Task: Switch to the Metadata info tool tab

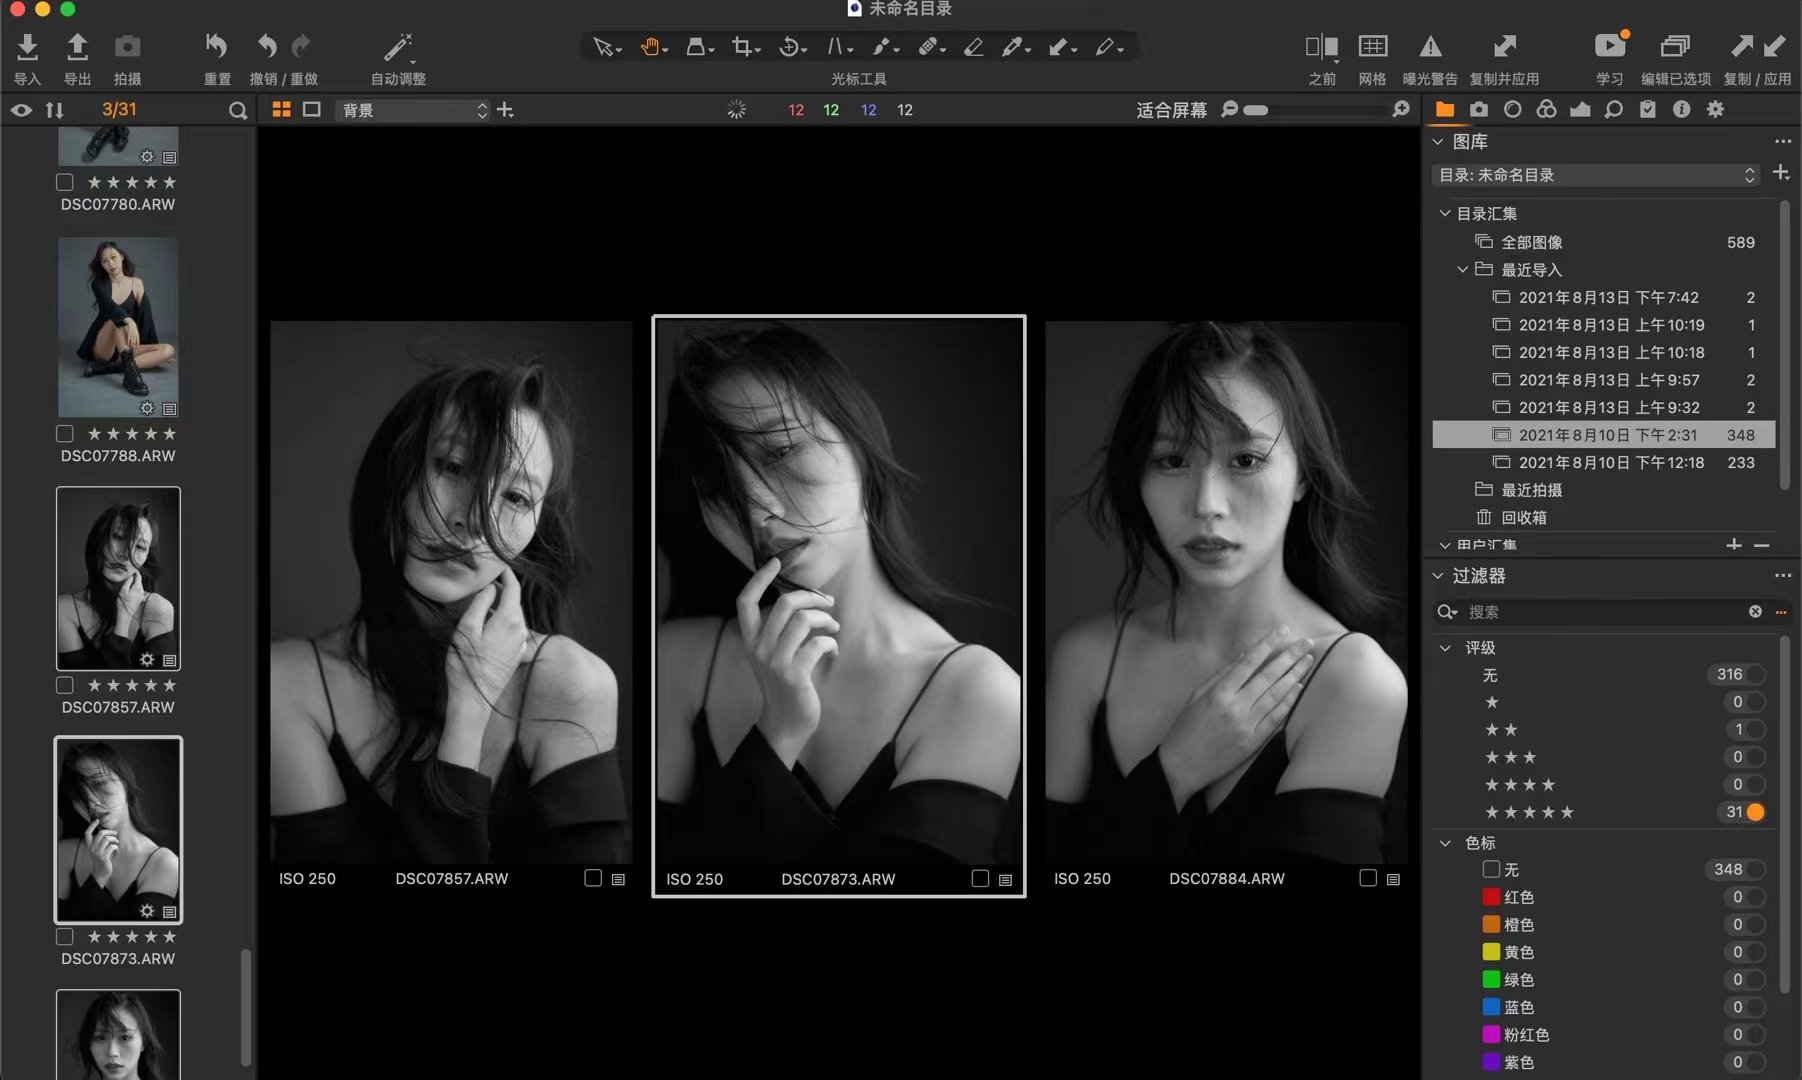Action: 1681,110
